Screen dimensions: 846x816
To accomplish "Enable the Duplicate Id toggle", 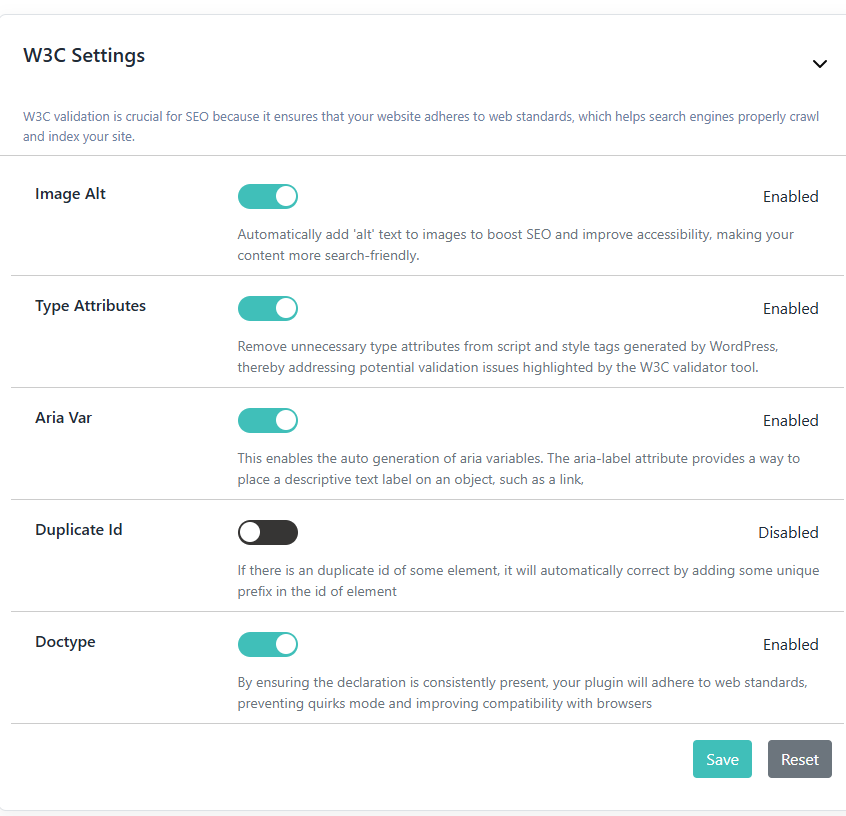I will point(268,533).
